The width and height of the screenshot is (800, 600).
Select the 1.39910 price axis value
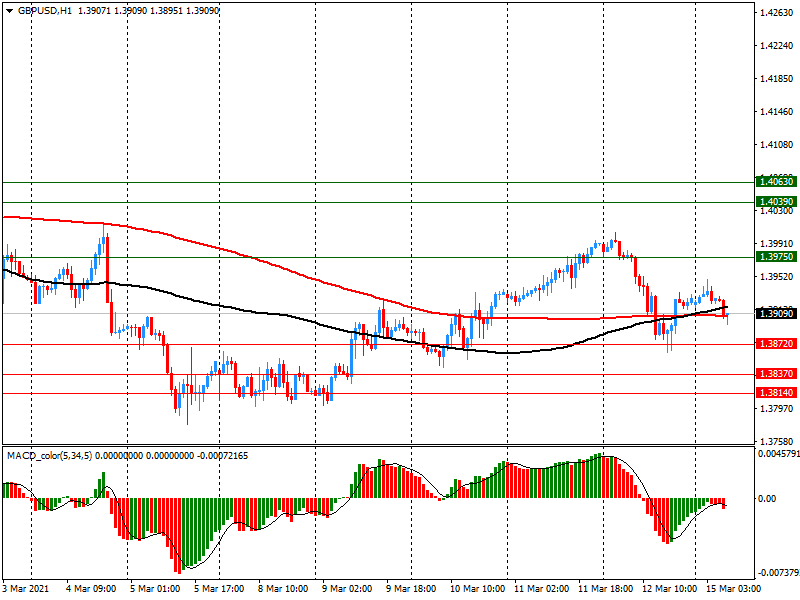(x=777, y=244)
